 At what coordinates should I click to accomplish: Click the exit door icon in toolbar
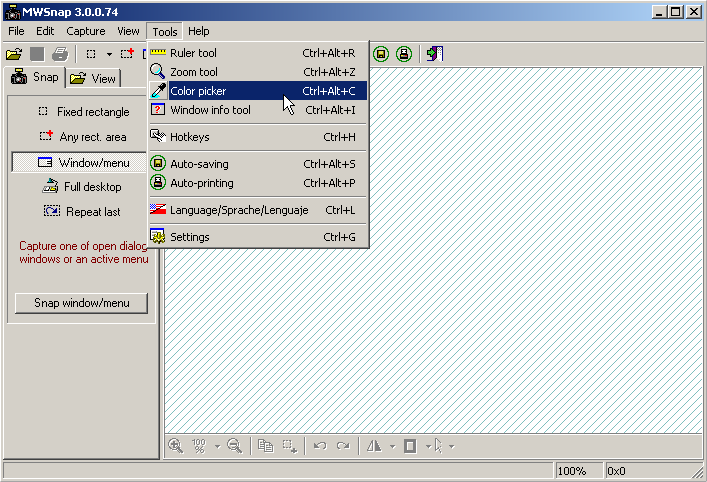(x=435, y=54)
